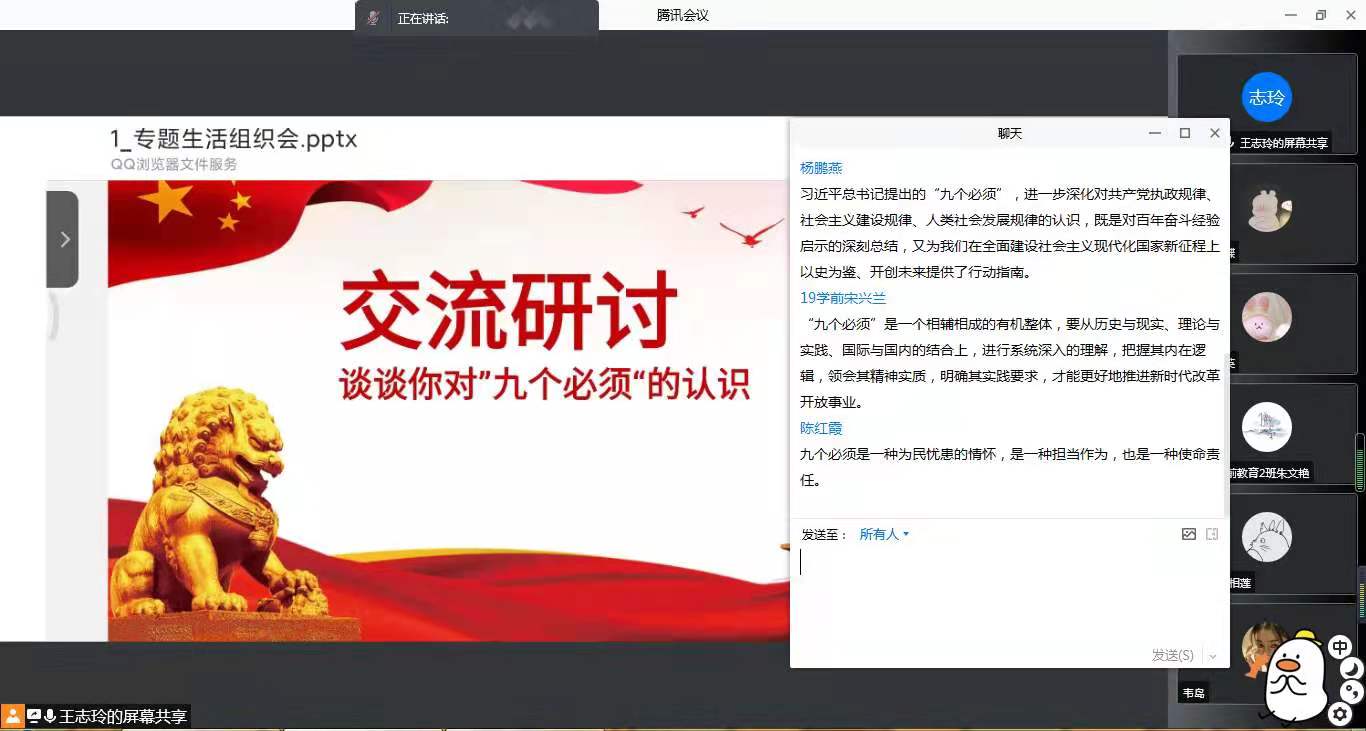Expand the slide panel with the right chevron

coord(64,239)
